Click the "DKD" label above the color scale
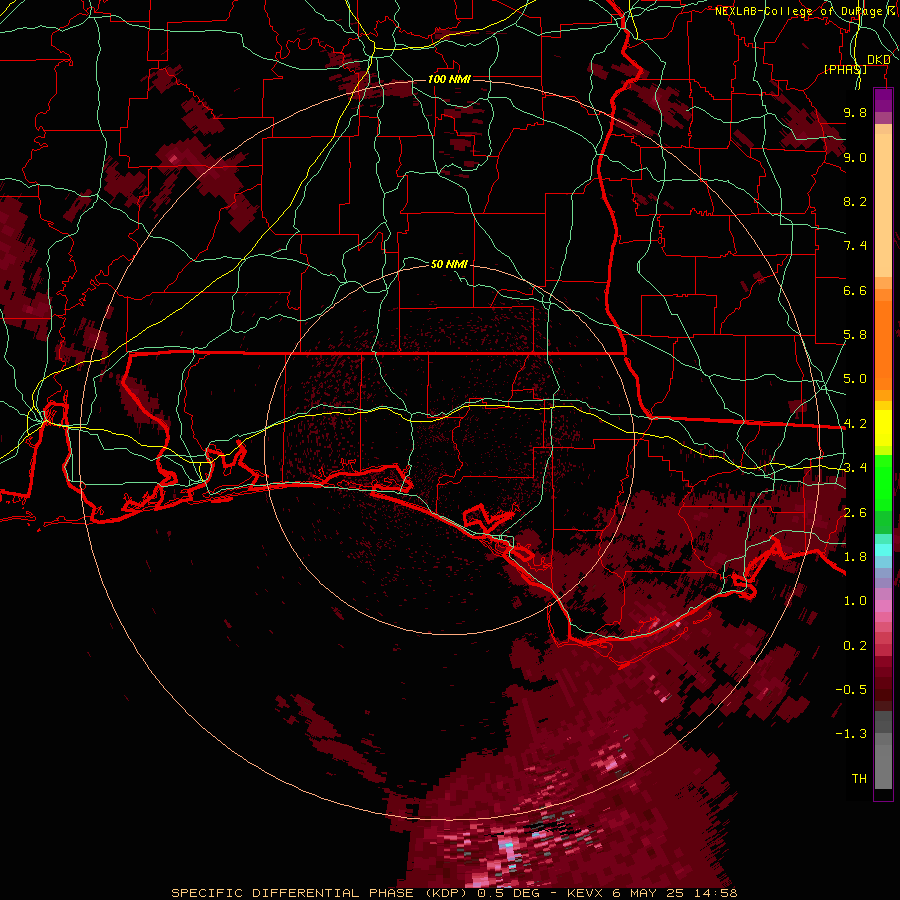This screenshot has height=900, width=900. (879, 59)
